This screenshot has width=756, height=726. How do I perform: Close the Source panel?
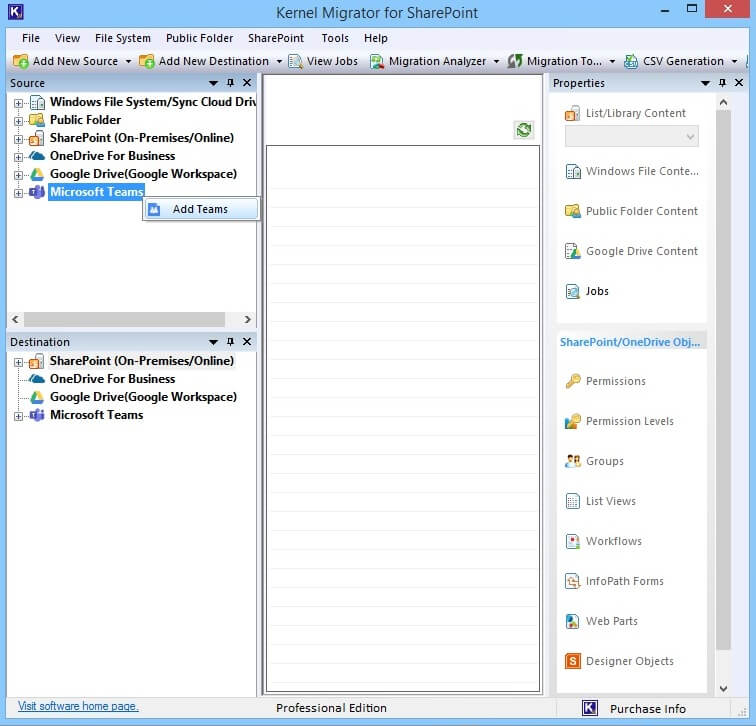[x=247, y=83]
